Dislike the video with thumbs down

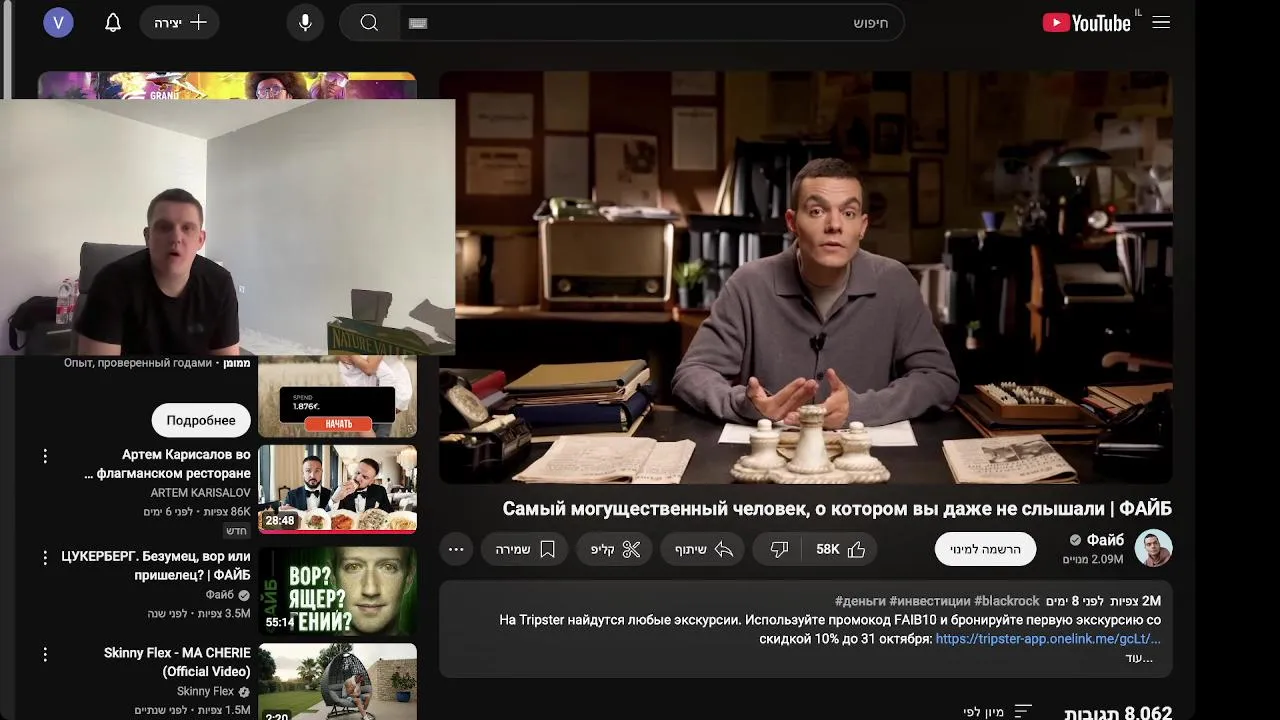(779, 549)
